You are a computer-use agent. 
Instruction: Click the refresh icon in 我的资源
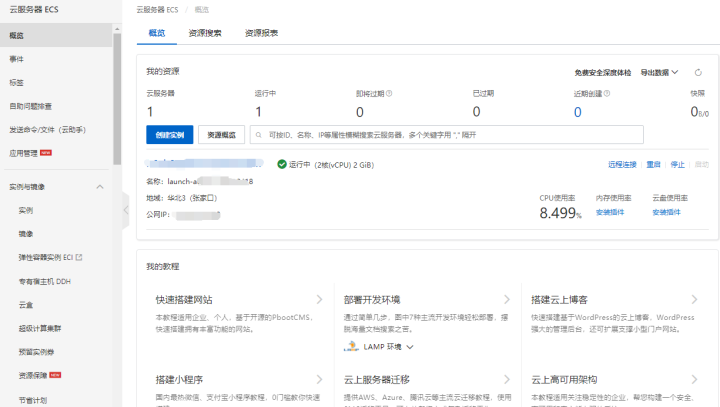click(x=698, y=73)
